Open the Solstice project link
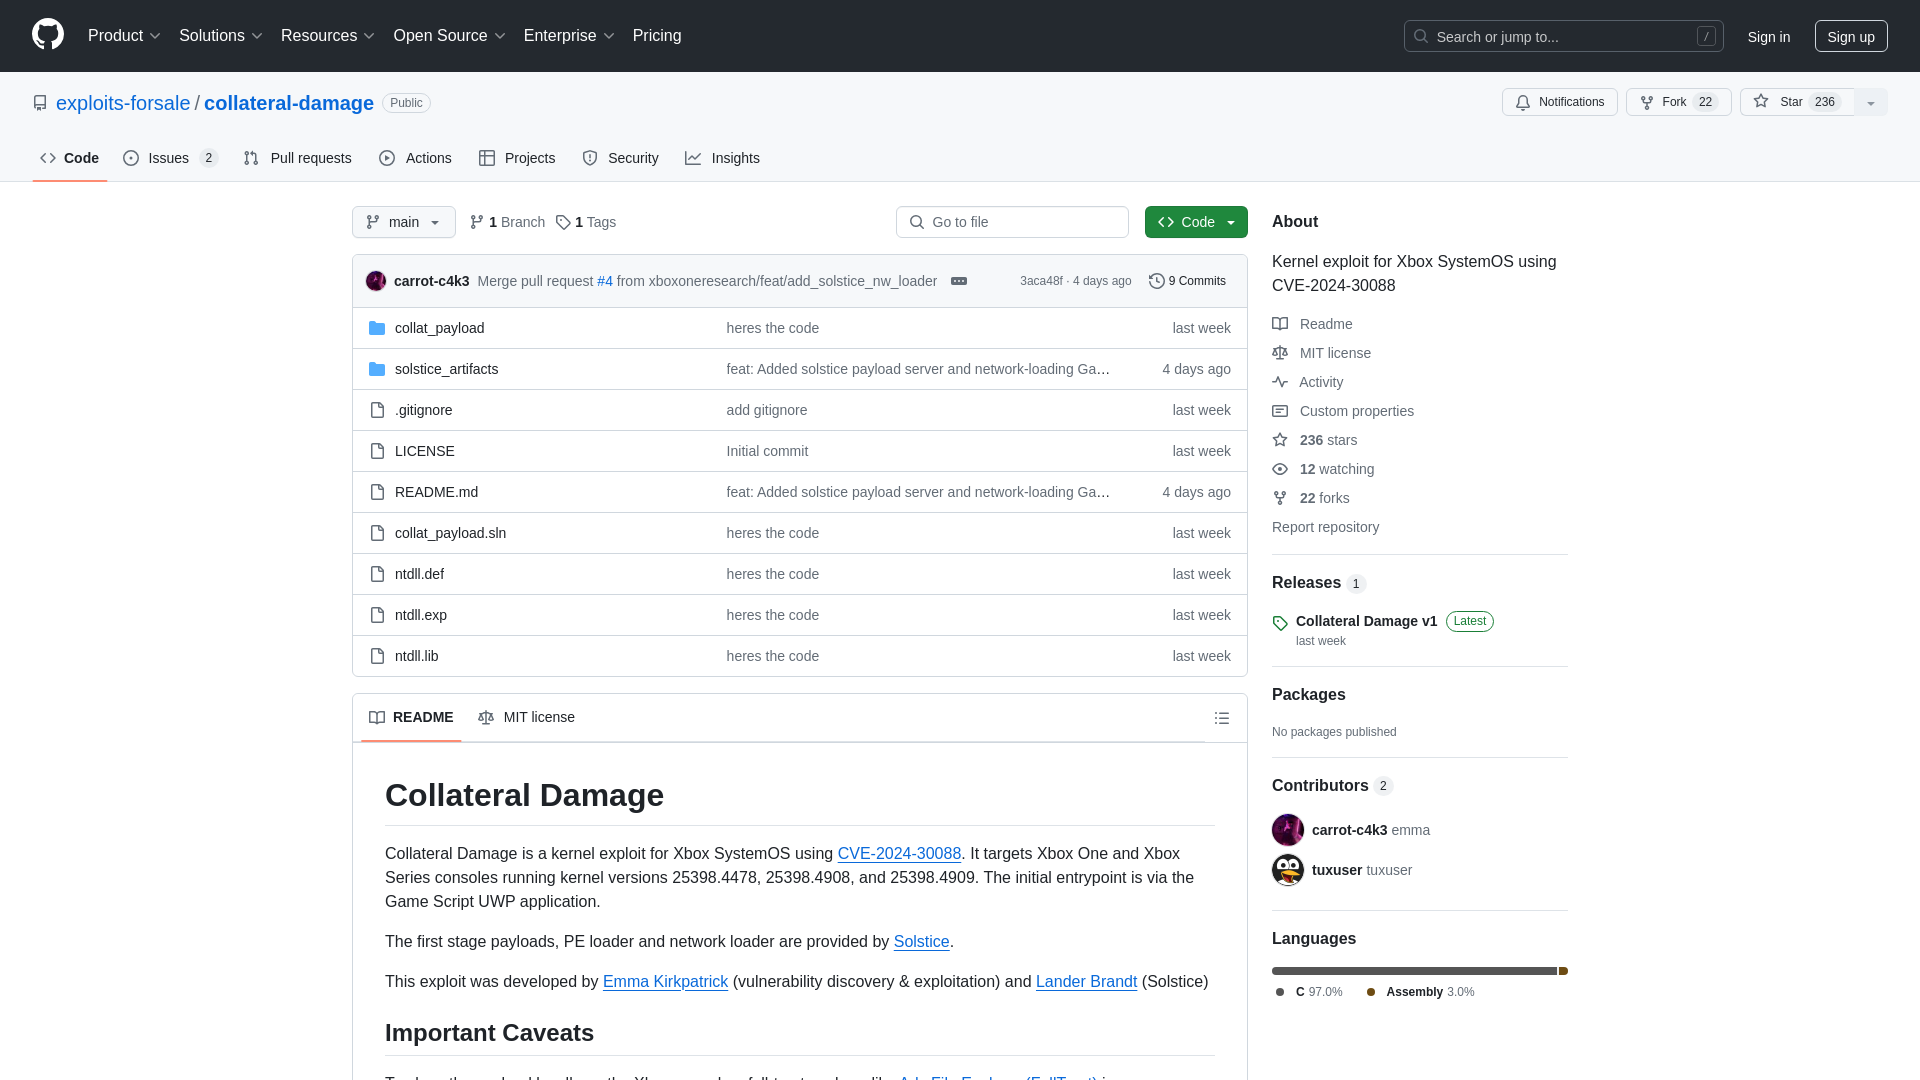Image resolution: width=1920 pixels, height=1080 pixels. (x=920, y=942)
